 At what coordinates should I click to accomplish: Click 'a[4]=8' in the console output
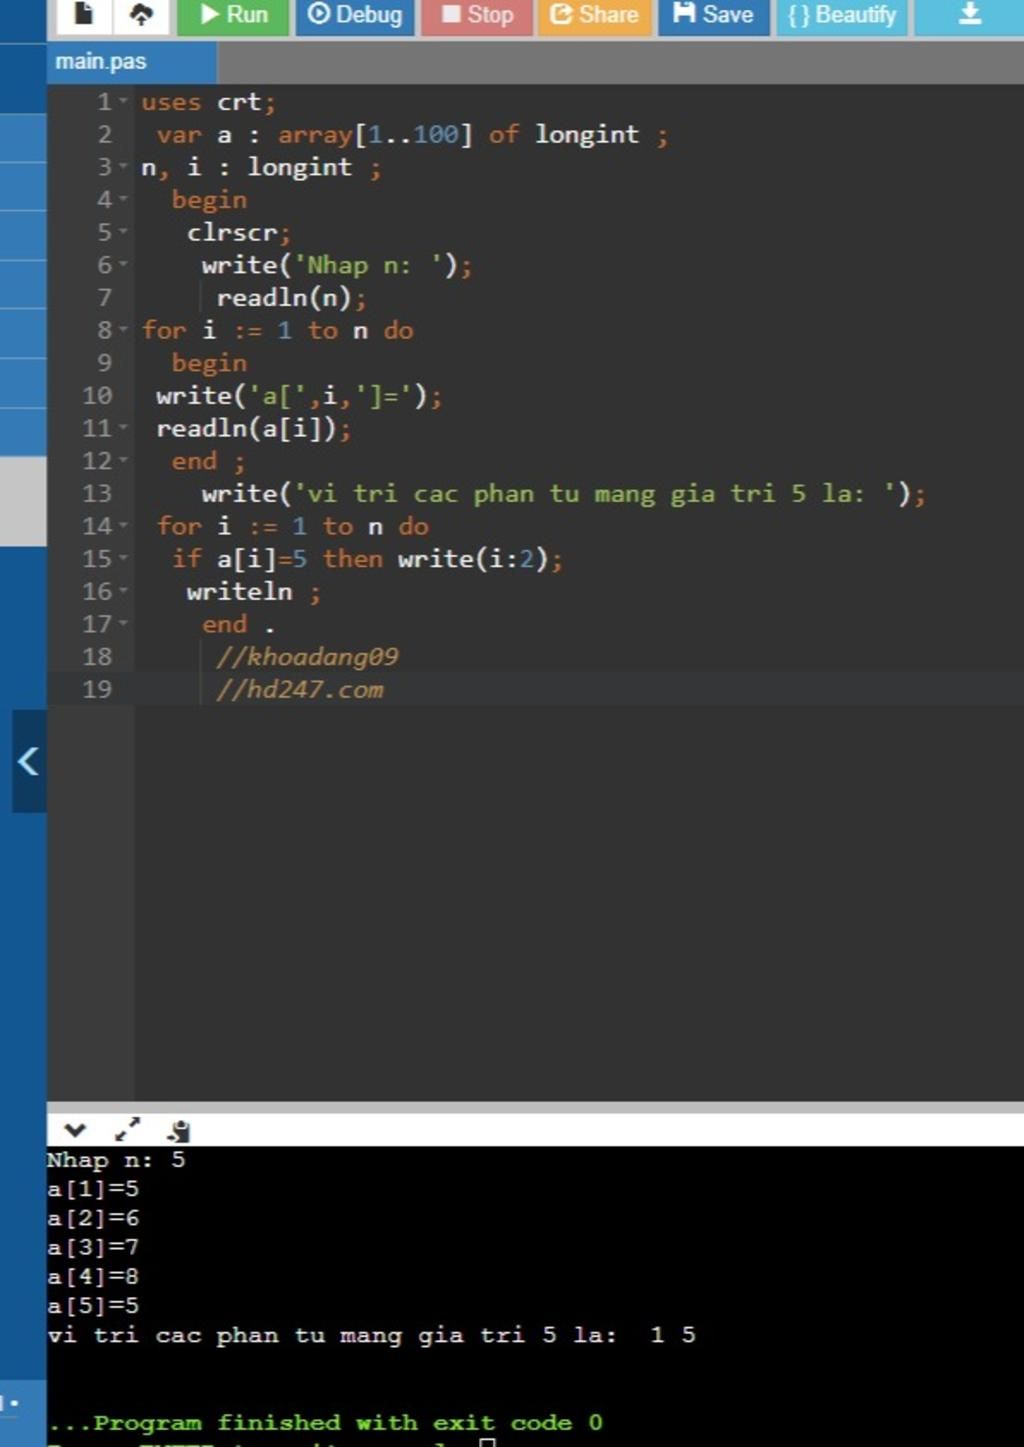[93, 1277]
